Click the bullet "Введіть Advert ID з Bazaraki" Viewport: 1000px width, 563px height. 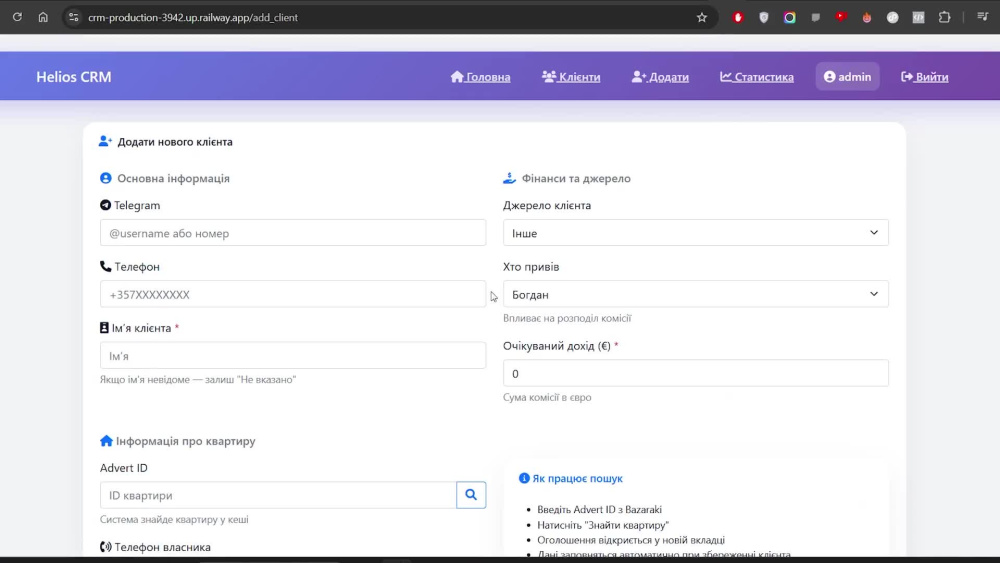599,509
